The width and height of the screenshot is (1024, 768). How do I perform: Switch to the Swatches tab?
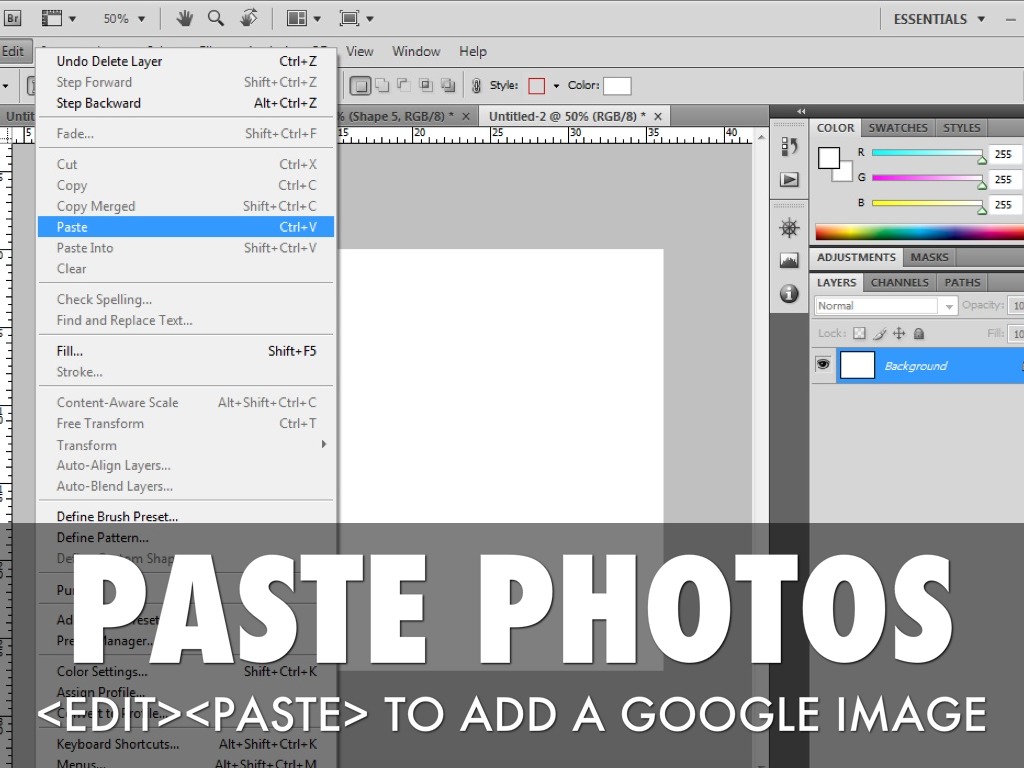click(x=897, y=128)
